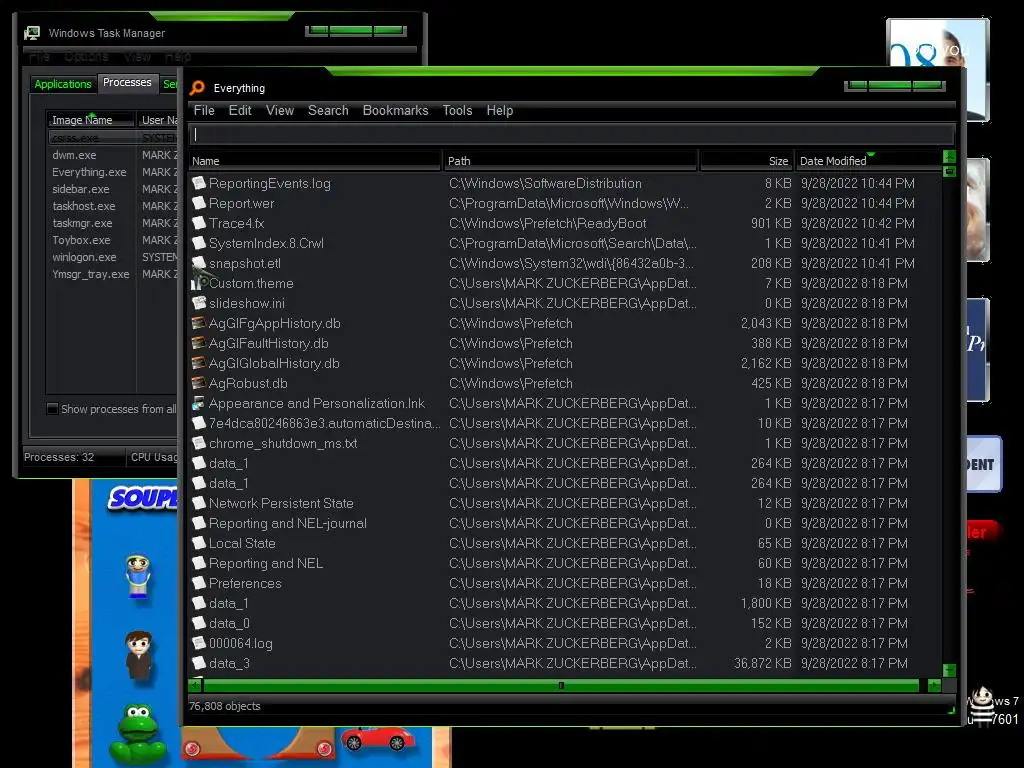Open the Bookmarks menu in Everything
This screenshot has height=768, width=1024.
395,110
